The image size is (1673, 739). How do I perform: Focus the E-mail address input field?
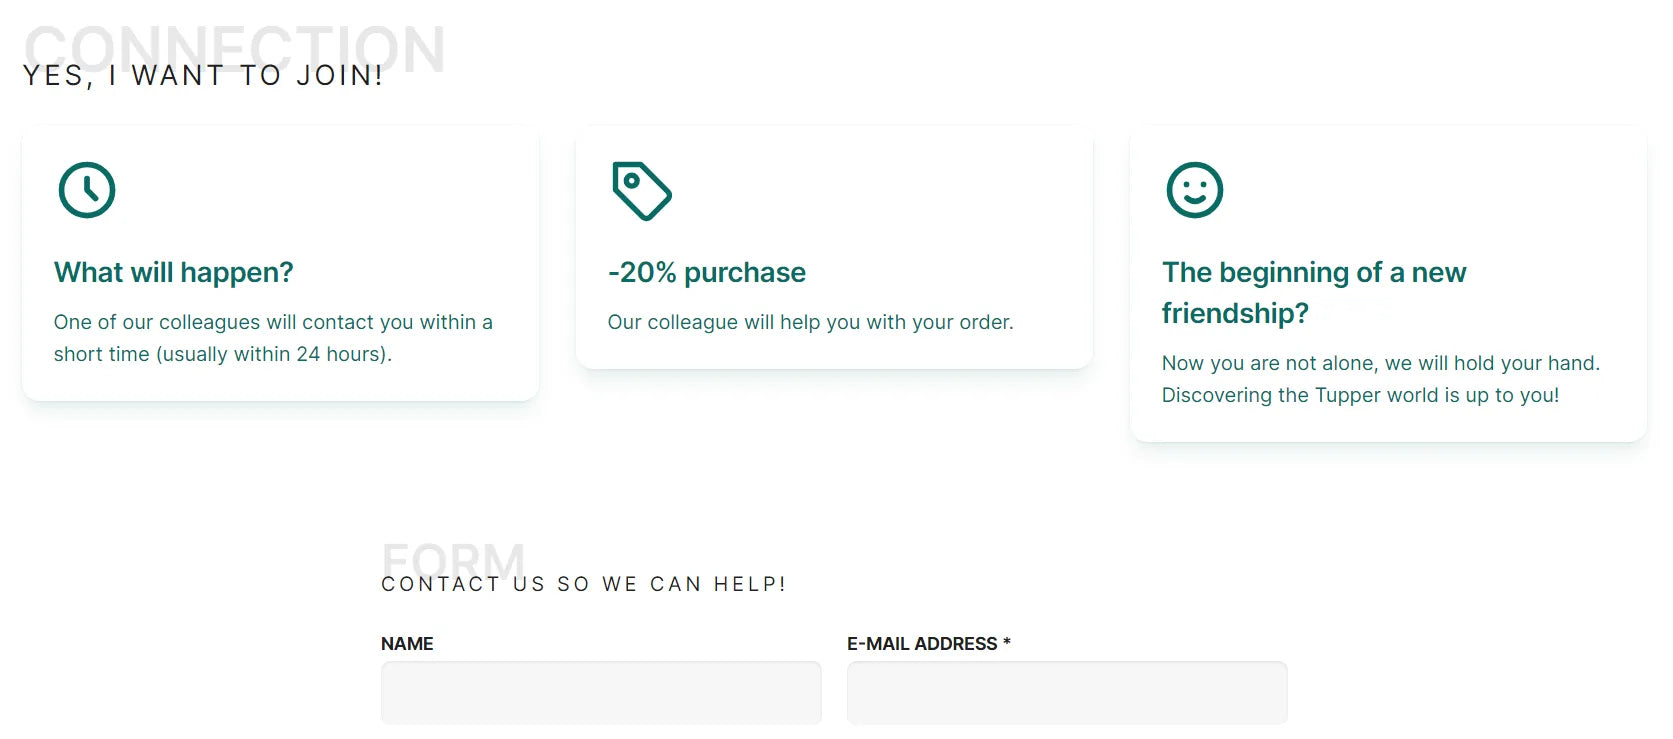point(1067,692)
